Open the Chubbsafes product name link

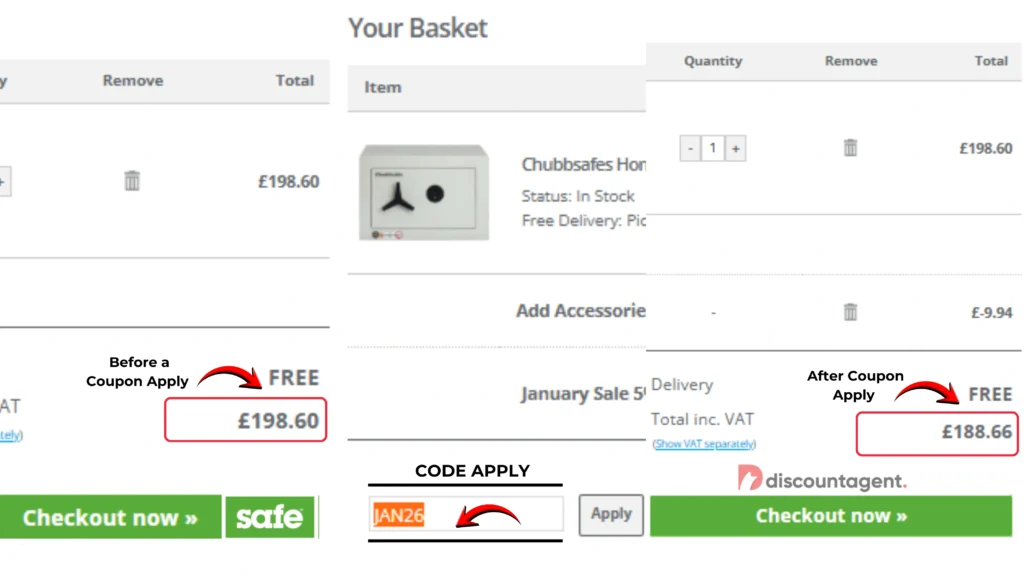pyautogui.click(x=584, y=165)
